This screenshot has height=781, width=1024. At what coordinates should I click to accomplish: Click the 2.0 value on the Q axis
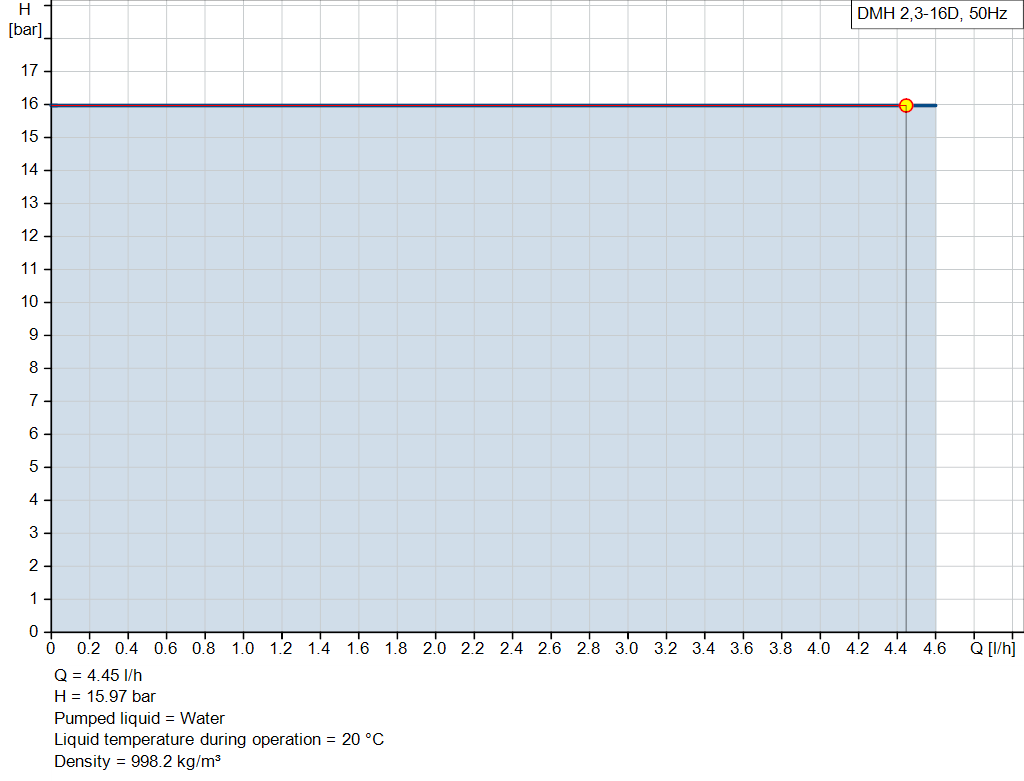click(x=434, y=648)
